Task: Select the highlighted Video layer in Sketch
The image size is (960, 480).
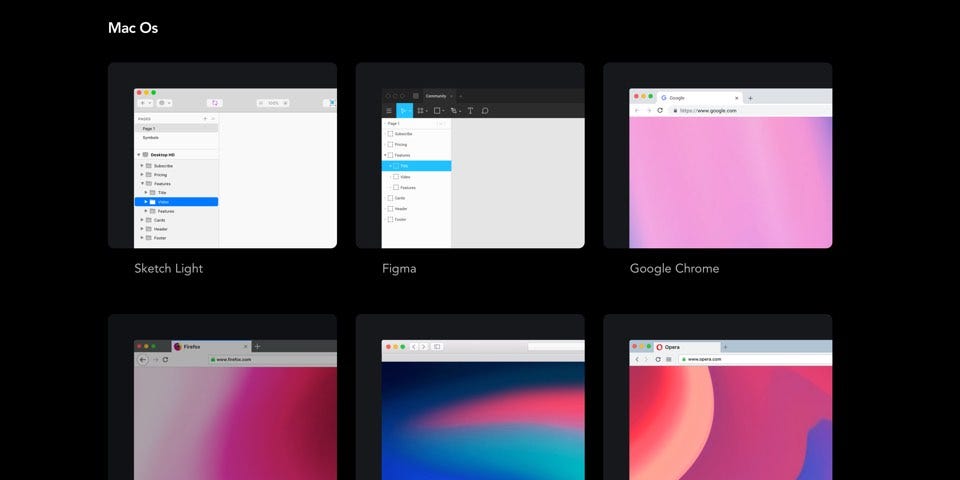Action: (176, 201)
